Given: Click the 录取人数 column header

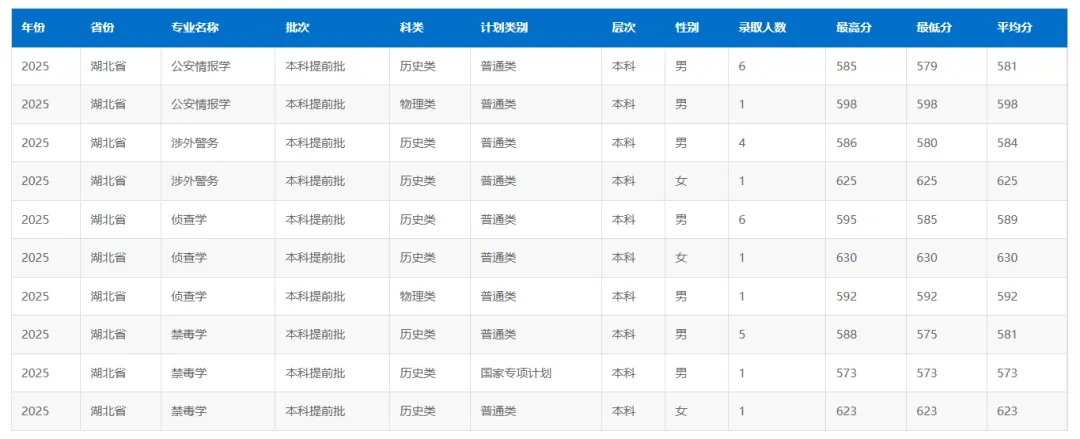Looking at the screenshot, I should [x=762, y=28].
